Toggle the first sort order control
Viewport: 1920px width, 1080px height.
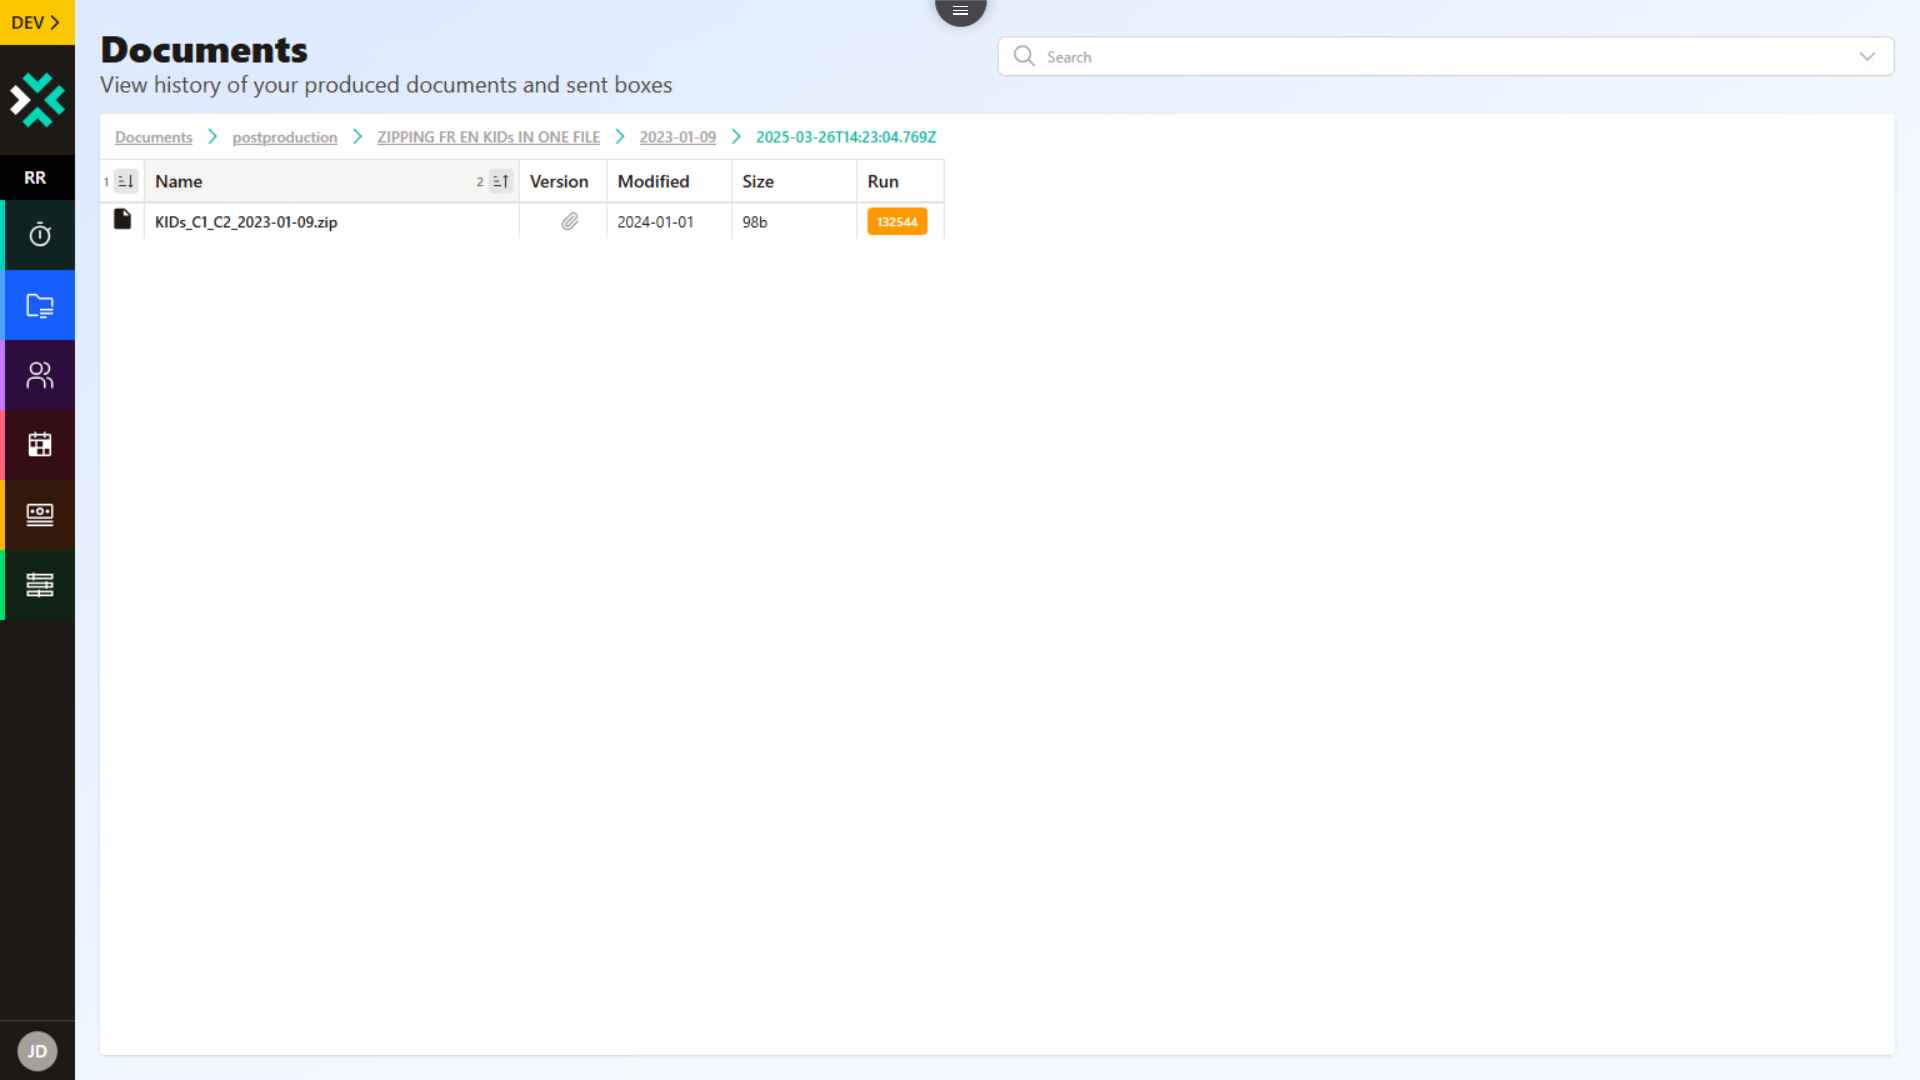123,181
